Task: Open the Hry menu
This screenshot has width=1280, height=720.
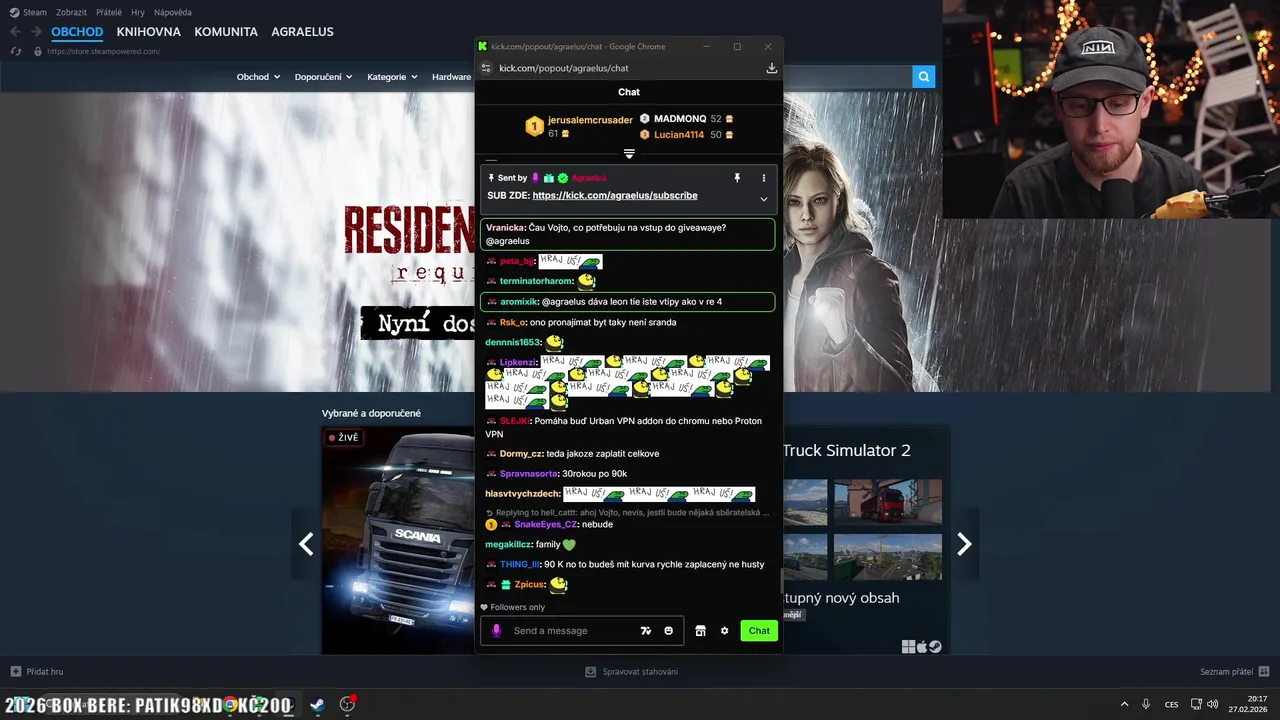Action: point(138,12)
